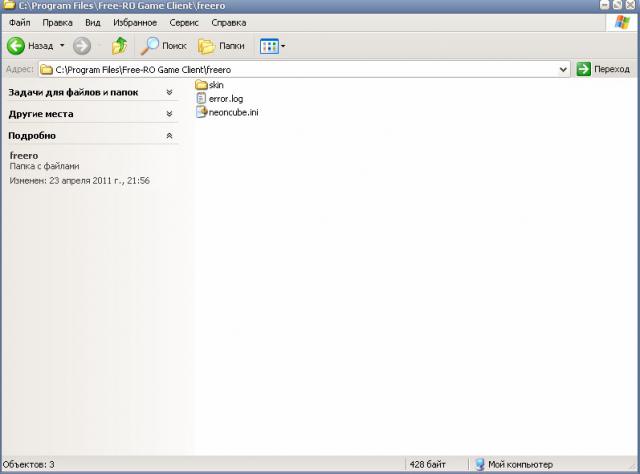The width and height of the screenshot is (640, 474).
Task: Select the skin folder icon
Action: 201,85
